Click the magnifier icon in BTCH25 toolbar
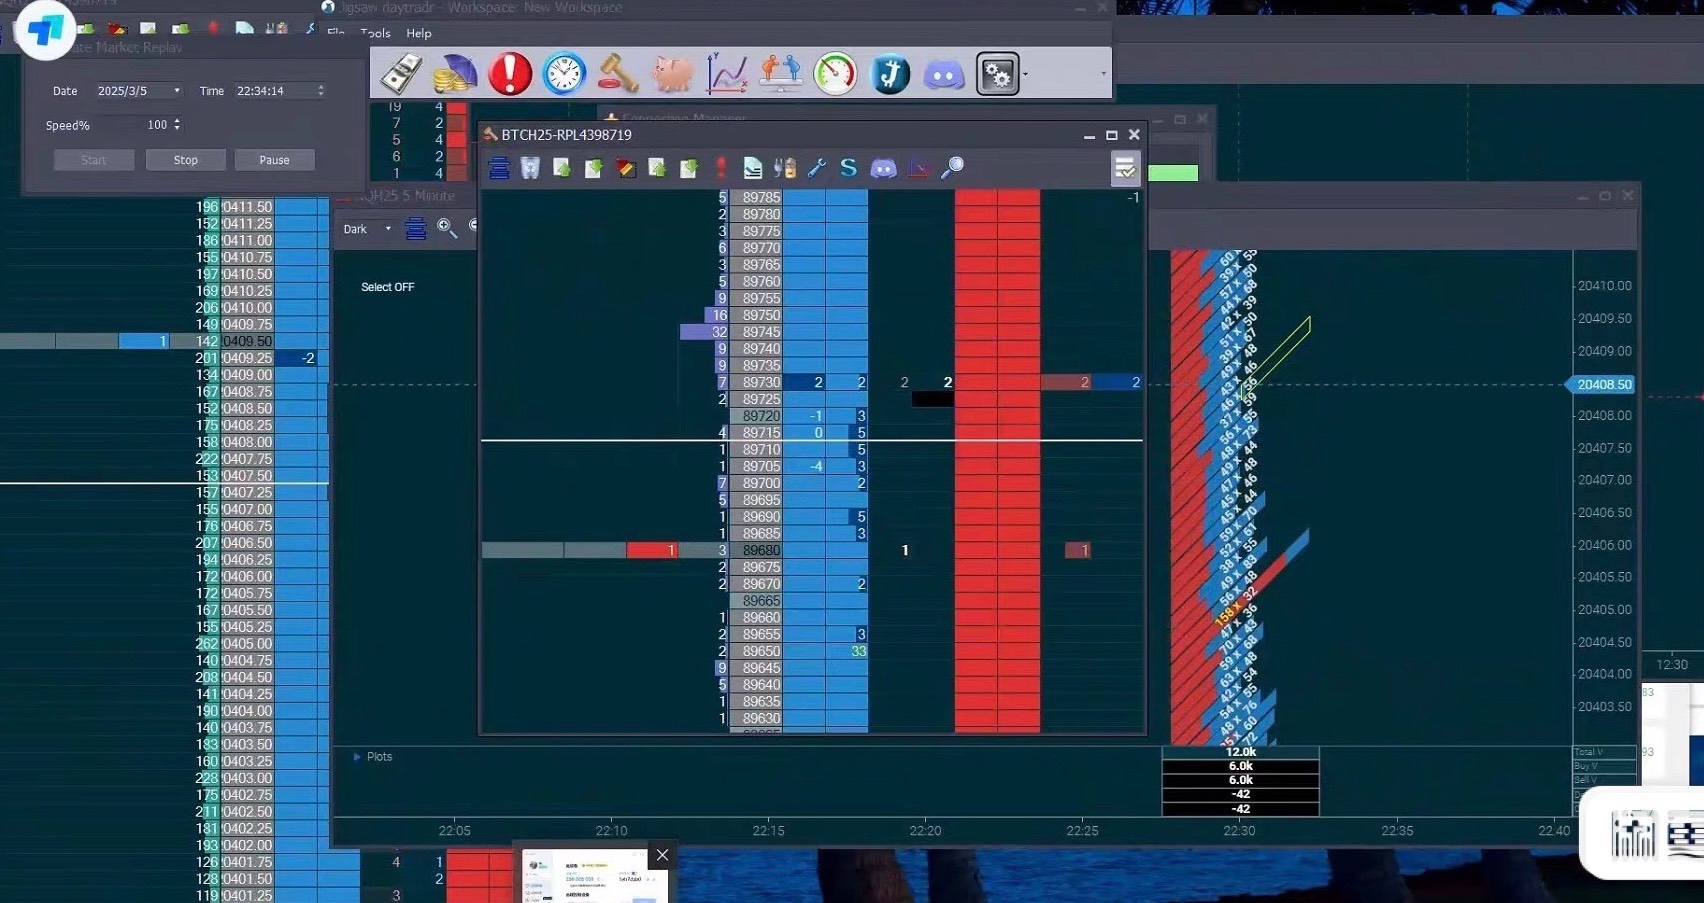The height and width of the screenshot is (903, 1704). point(953,168)
